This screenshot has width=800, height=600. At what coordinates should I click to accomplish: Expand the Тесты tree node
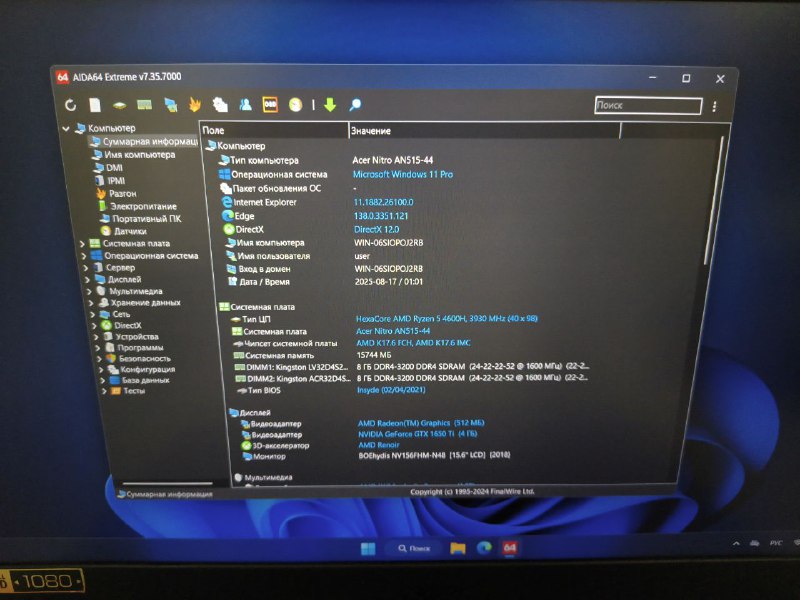[104, 391]
